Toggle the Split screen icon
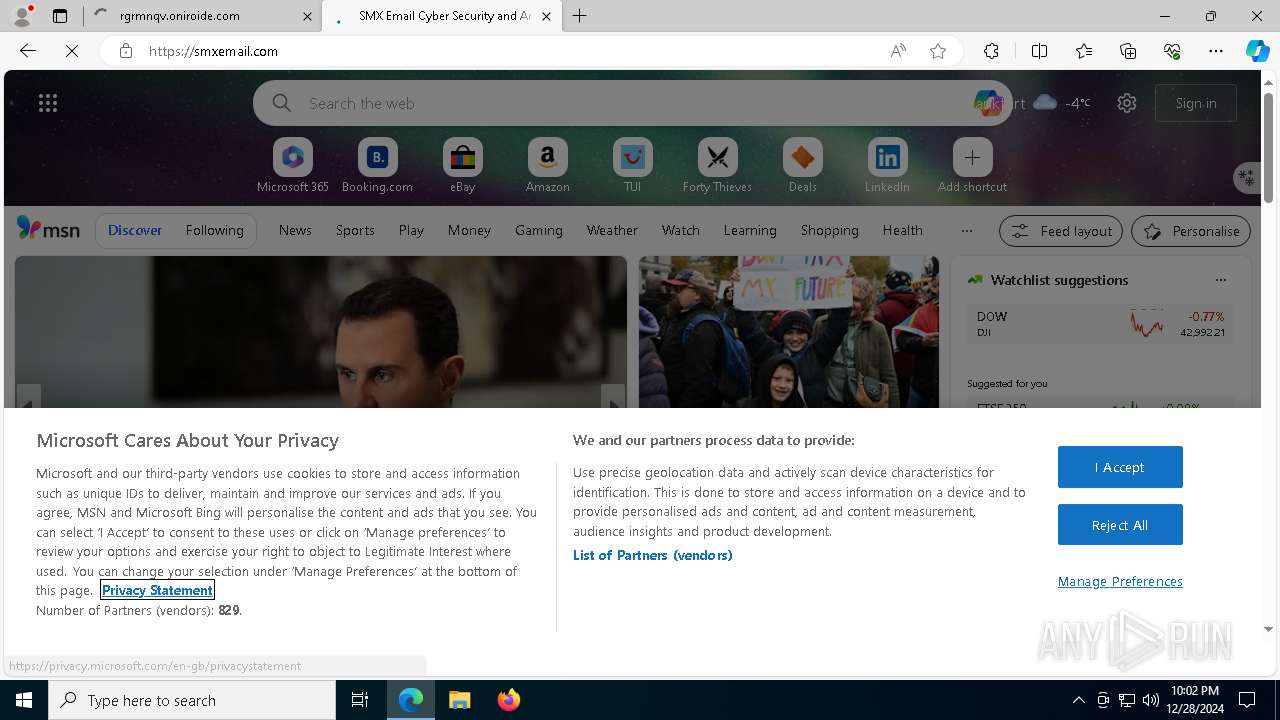The height and width of the screenshot is (720, 1280). click(x=1039, y=51)
